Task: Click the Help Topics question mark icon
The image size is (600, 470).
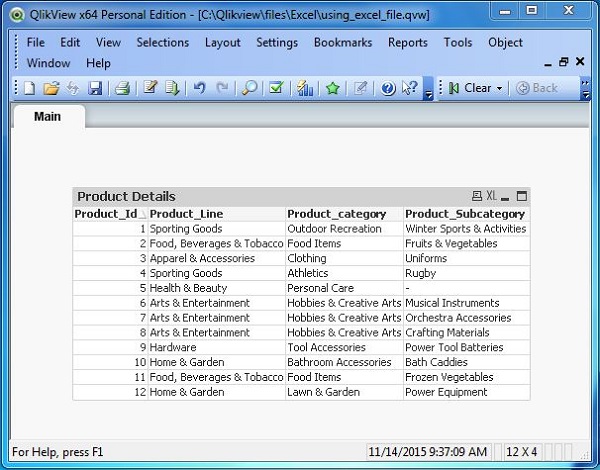Action: (388, 88)
